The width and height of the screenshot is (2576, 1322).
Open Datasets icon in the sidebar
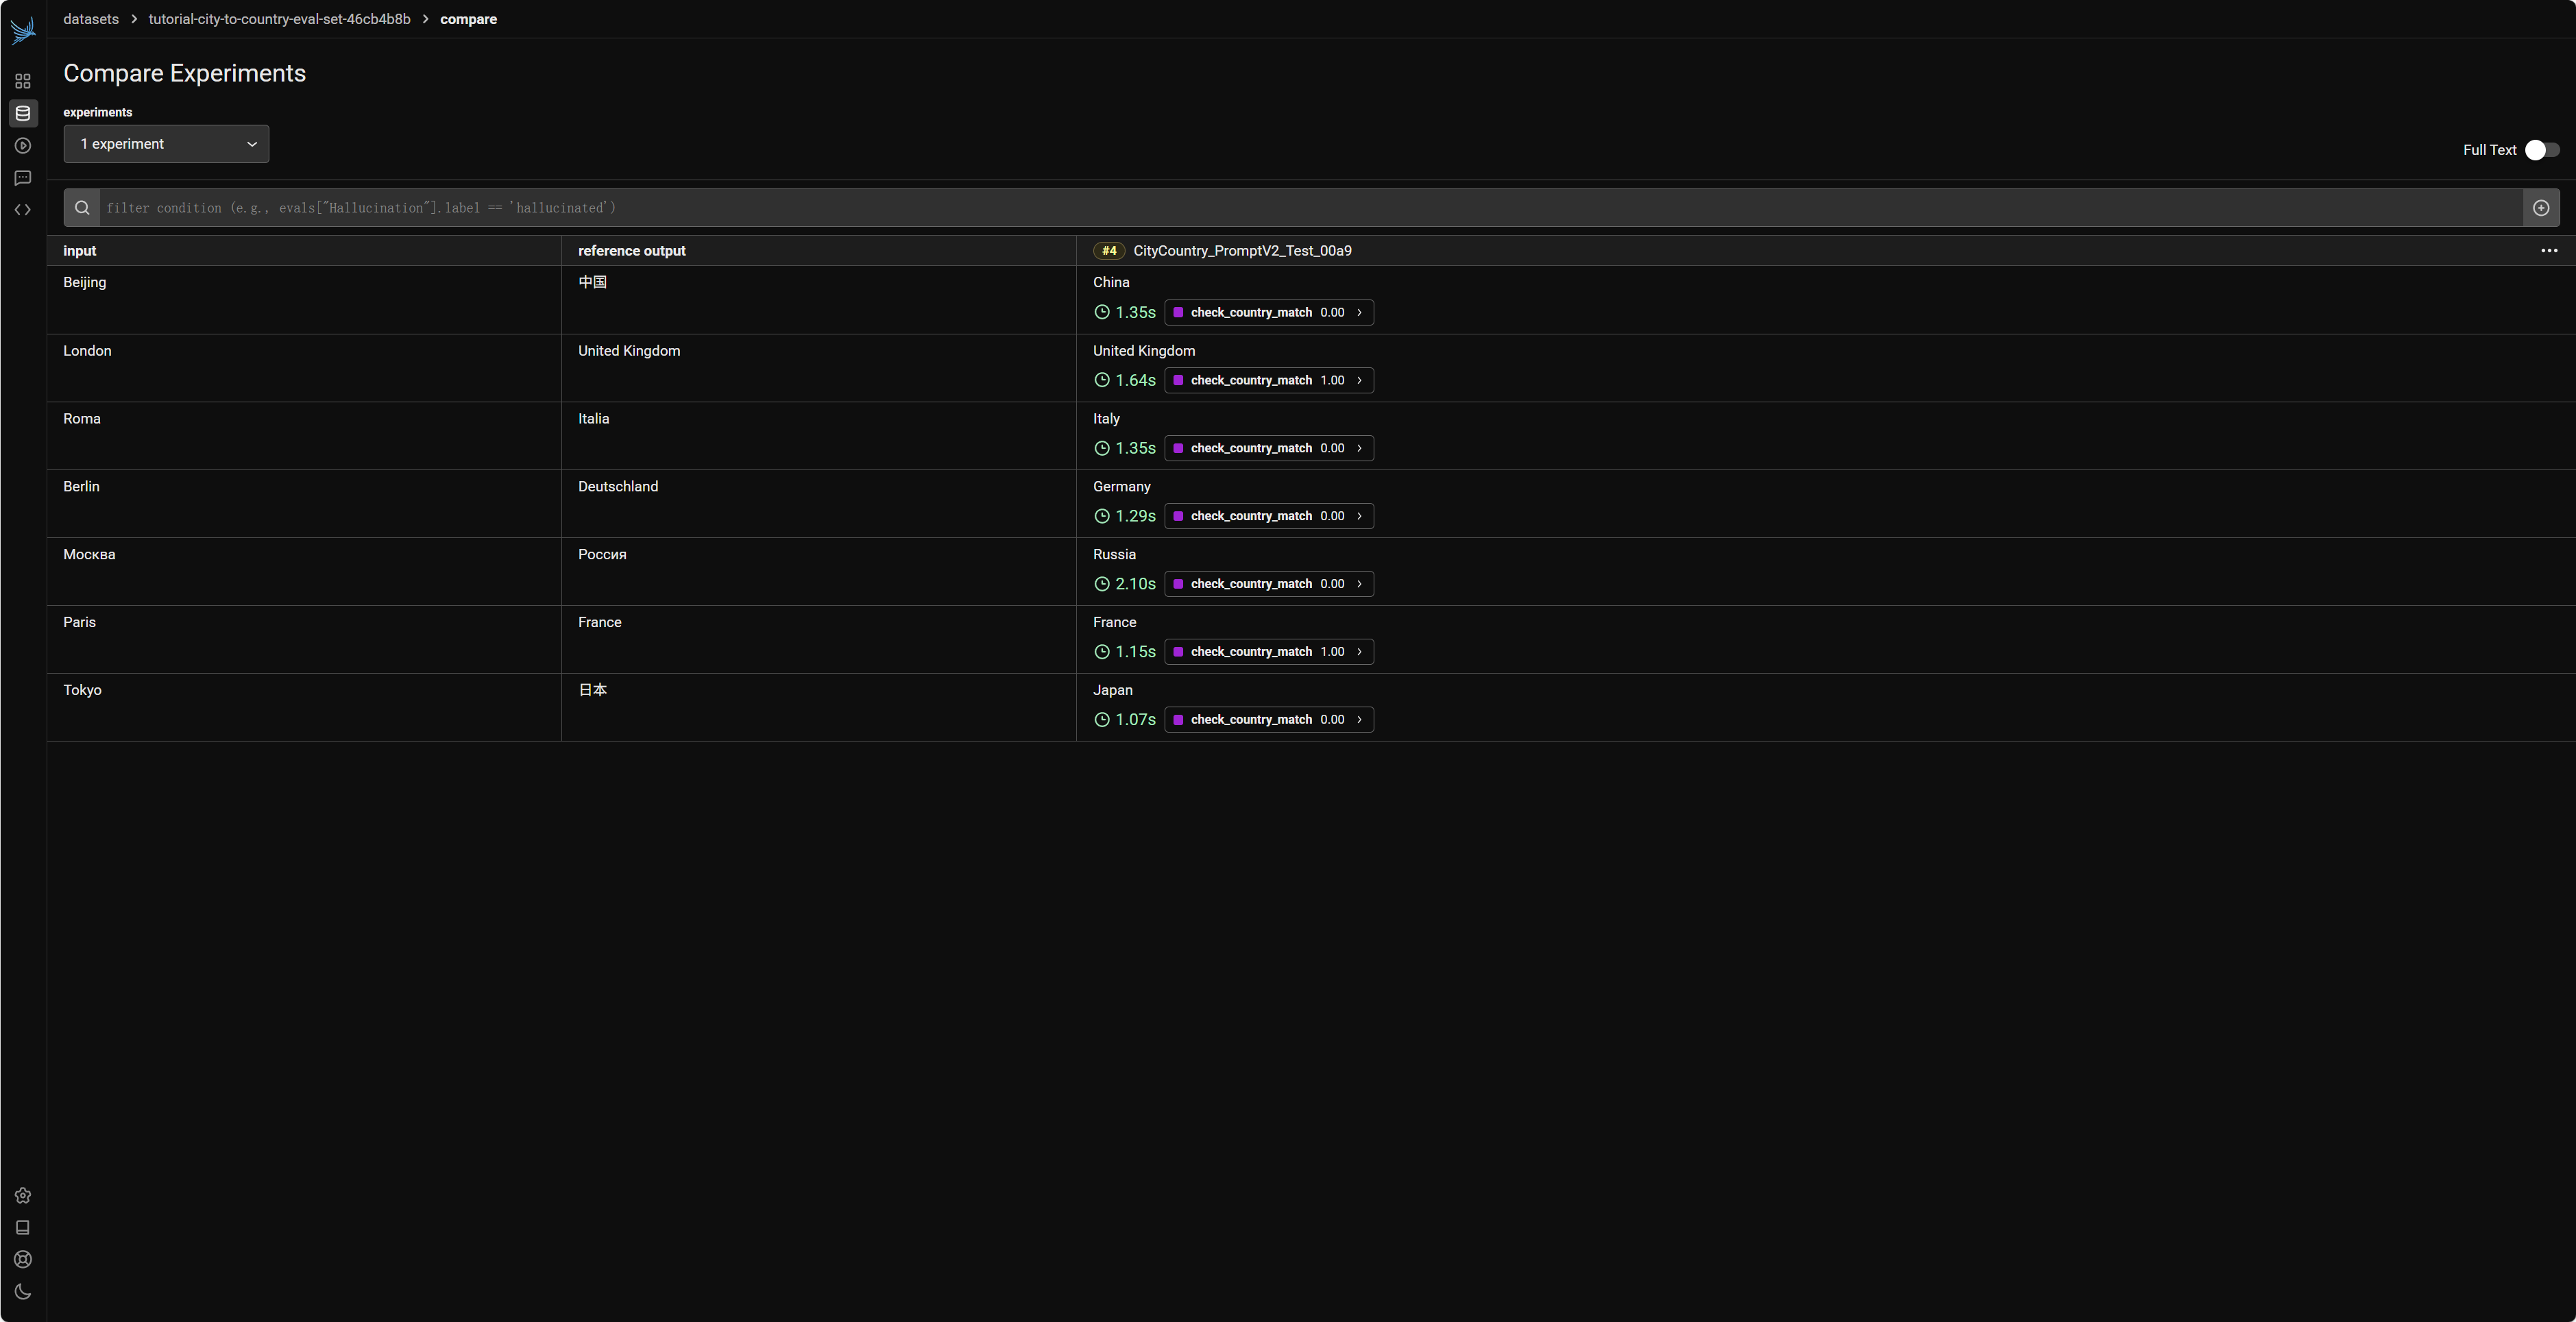[x=23, y=113]
